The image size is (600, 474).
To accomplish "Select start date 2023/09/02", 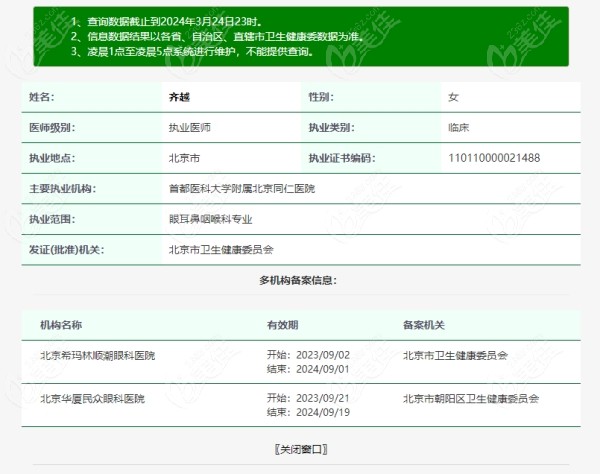I will (x=323, y=355).
